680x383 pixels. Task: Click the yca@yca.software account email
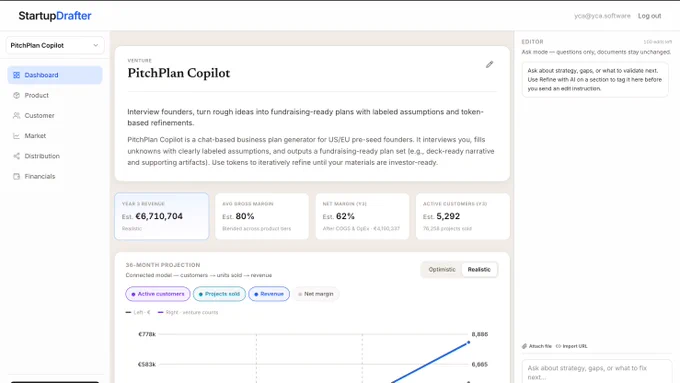coord(602,16)
